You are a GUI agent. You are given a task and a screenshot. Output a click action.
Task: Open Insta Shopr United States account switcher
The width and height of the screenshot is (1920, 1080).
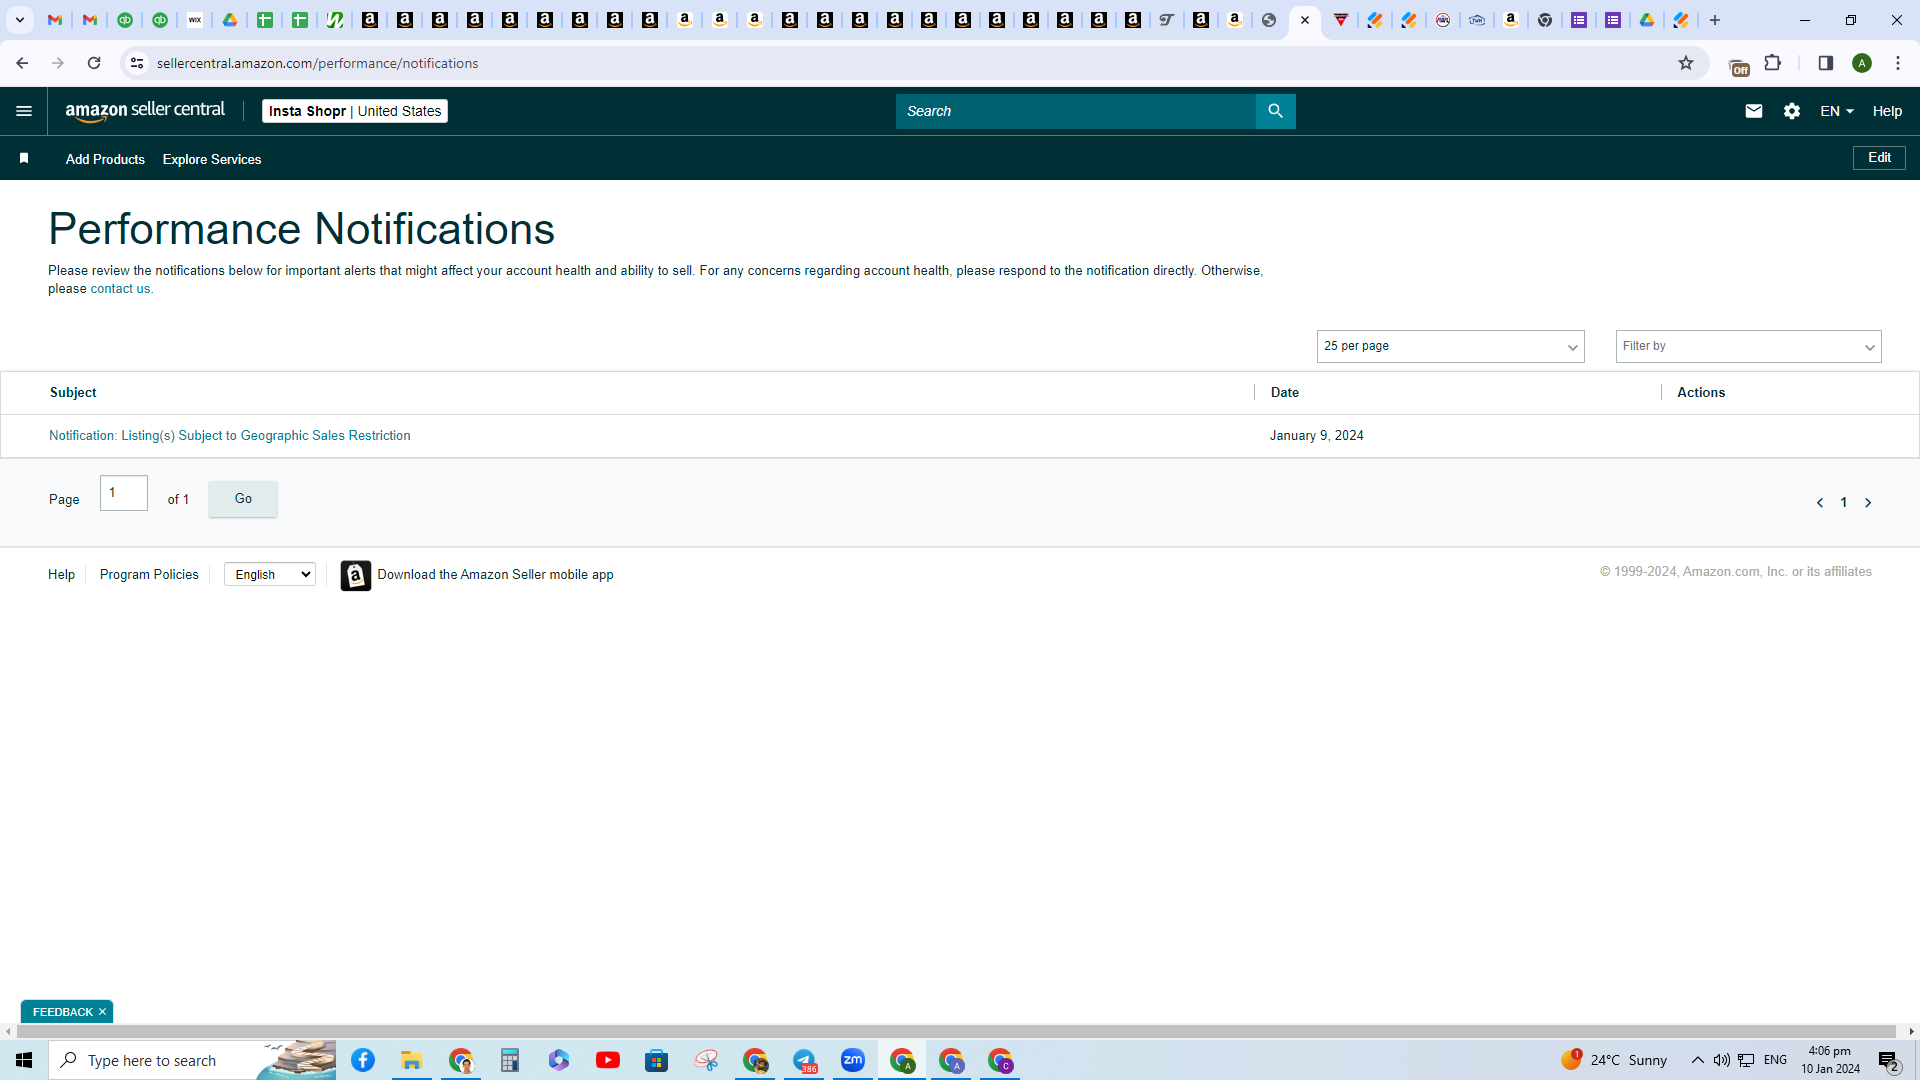[355, 111]
